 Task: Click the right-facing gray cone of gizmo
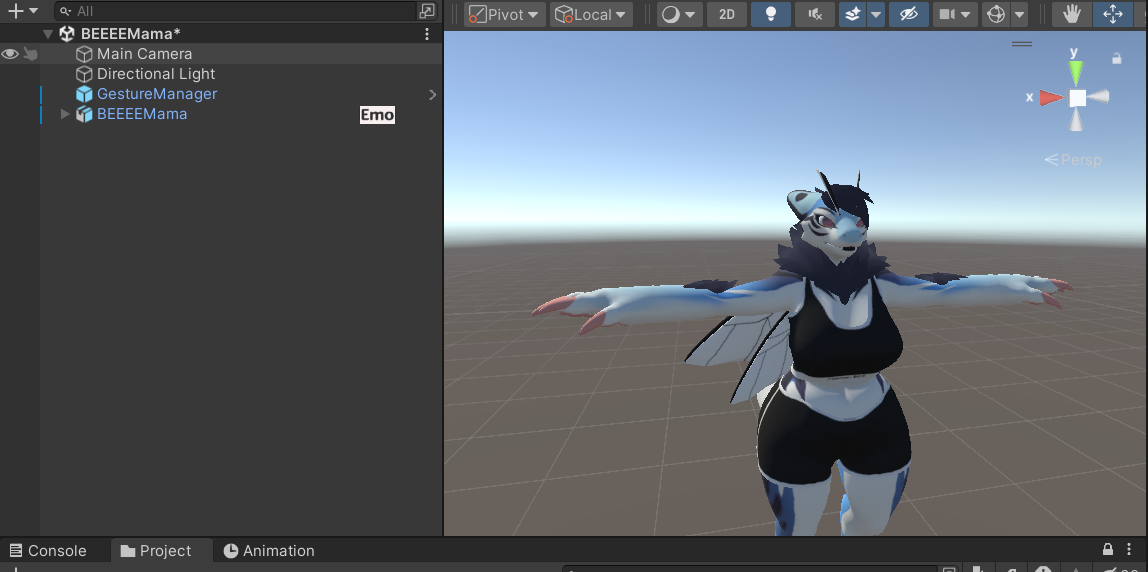tap(1099, 97)
